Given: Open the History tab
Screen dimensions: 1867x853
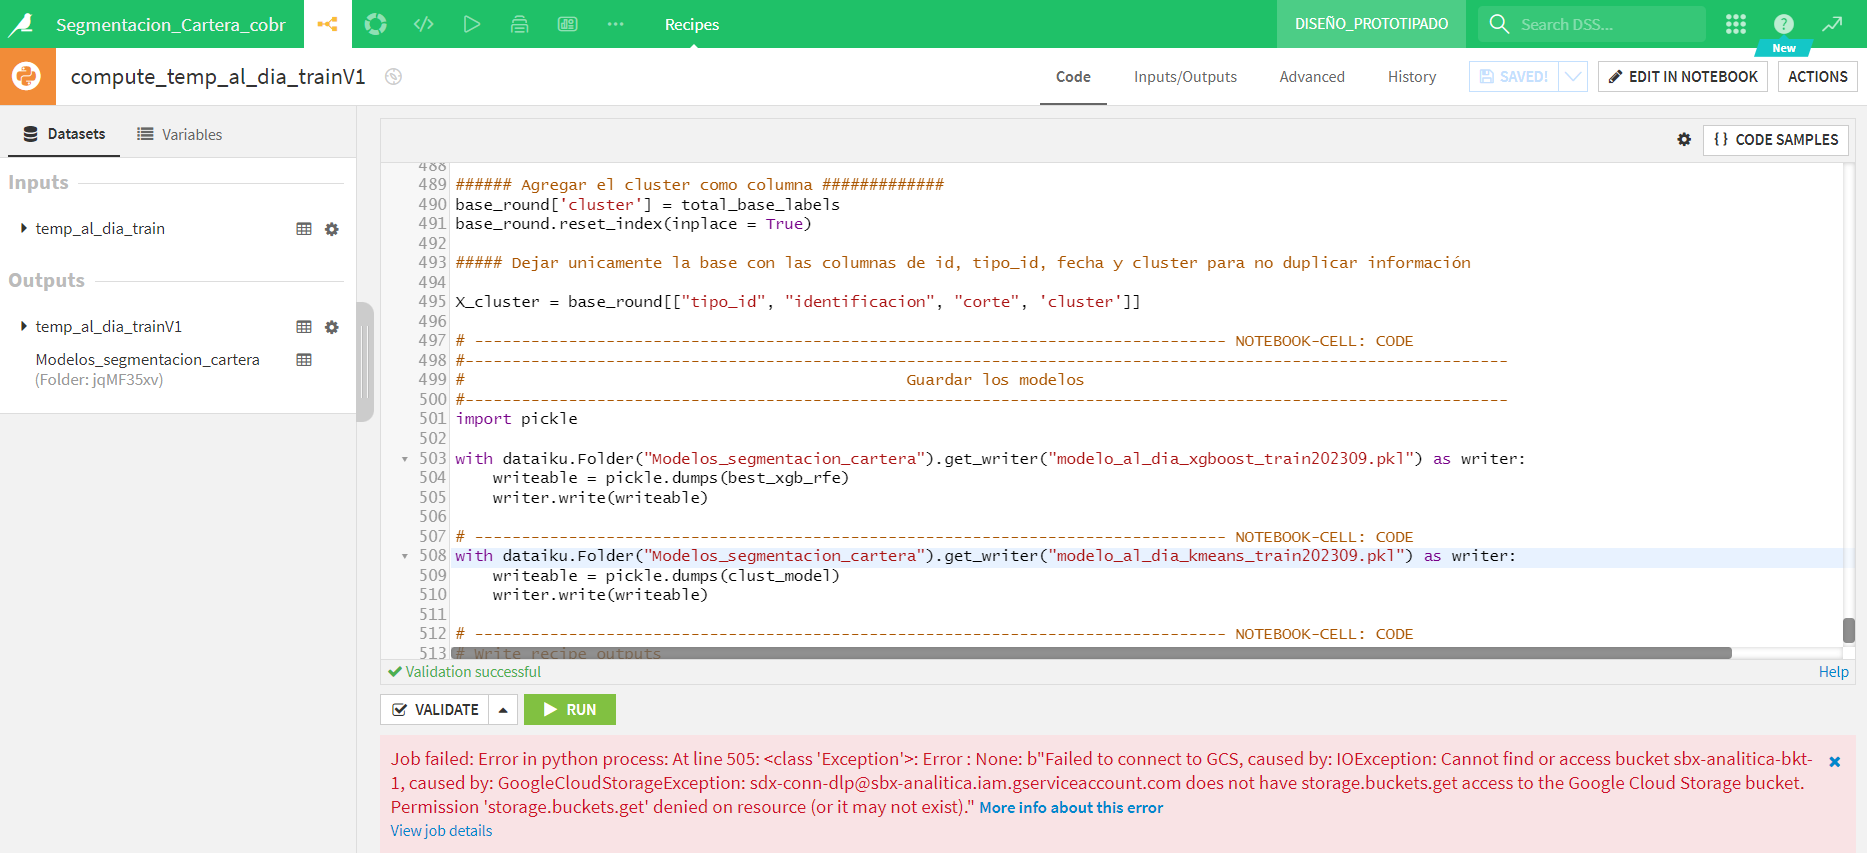Looking at the screenshot, I should pos(1412,77).
